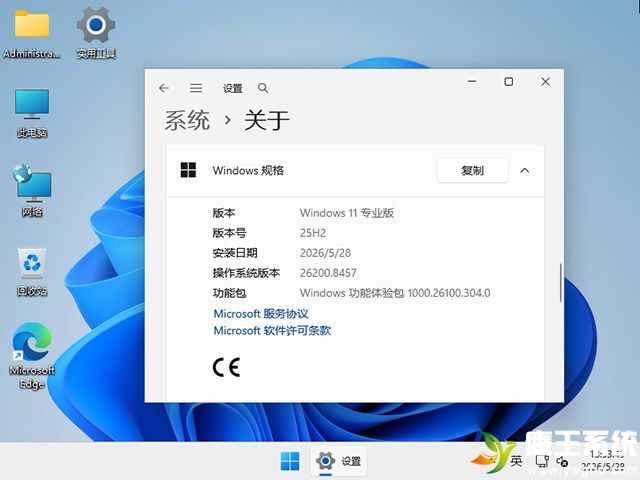Image resolution: width=640 pixels, height=480 pixels.
Task: Navigate to 系统 breadcrumb
Action: 187,120
